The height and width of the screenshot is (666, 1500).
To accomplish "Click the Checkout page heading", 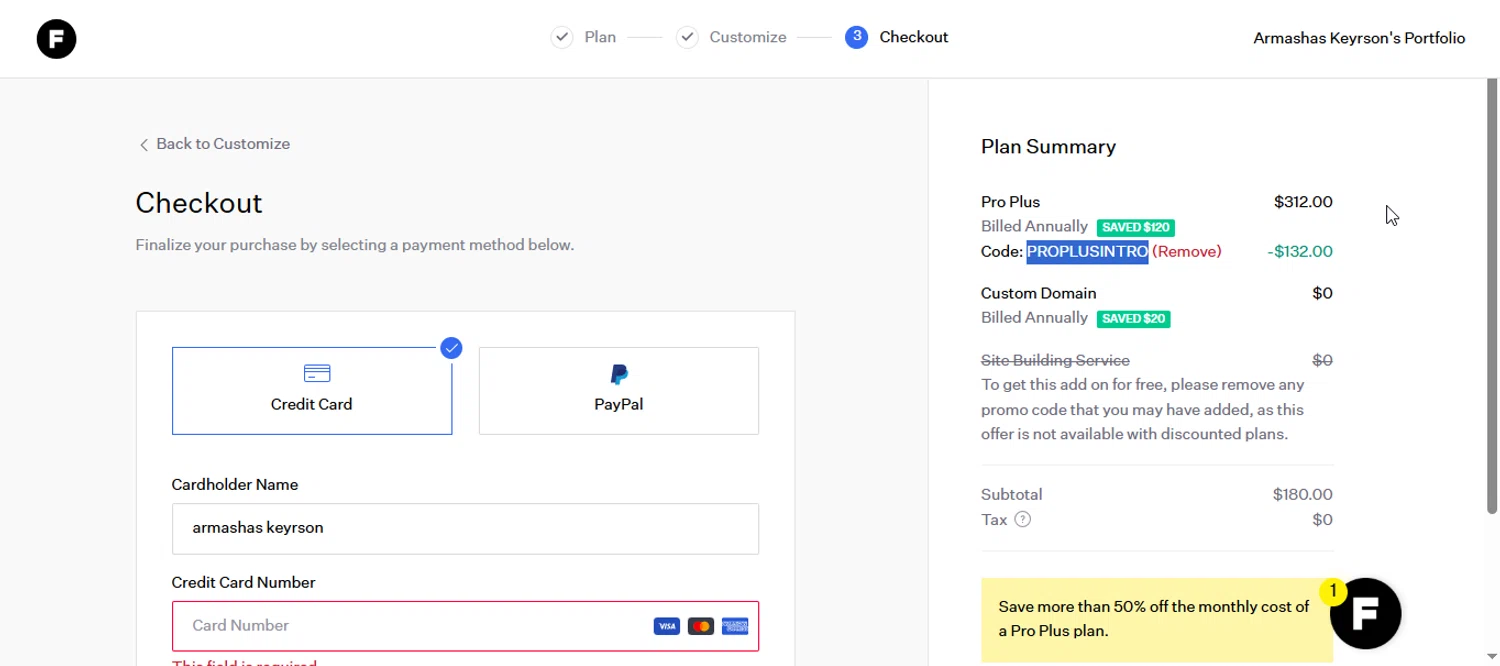I will point(199,203).
